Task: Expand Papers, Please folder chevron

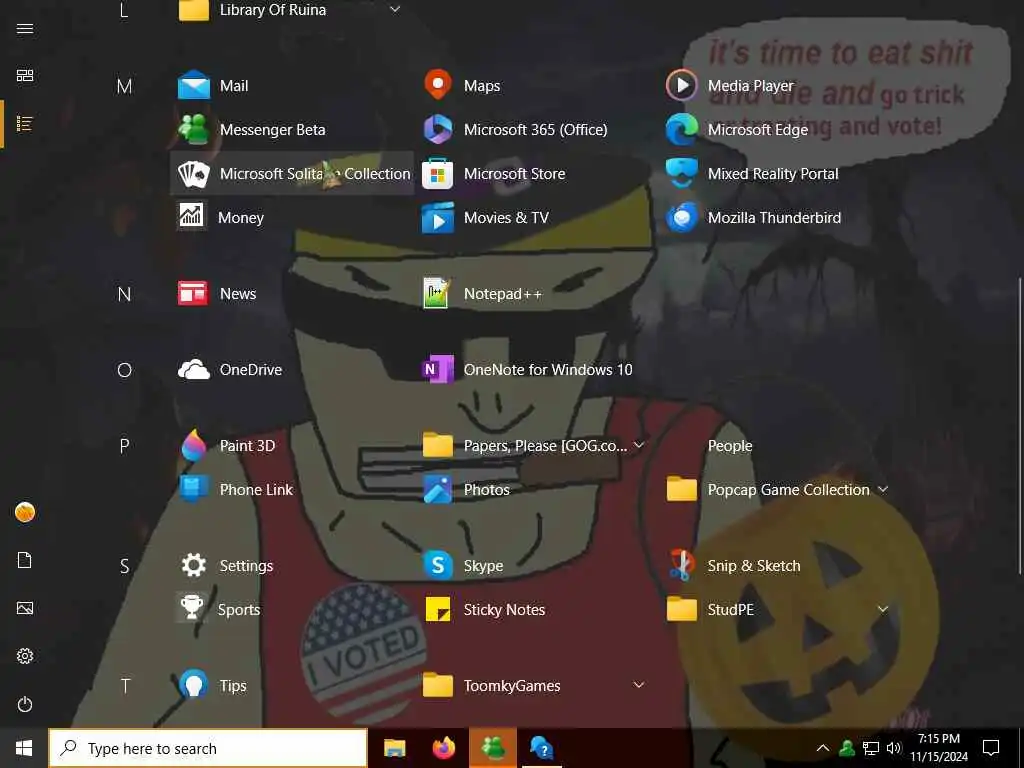Action: point(639,445)
